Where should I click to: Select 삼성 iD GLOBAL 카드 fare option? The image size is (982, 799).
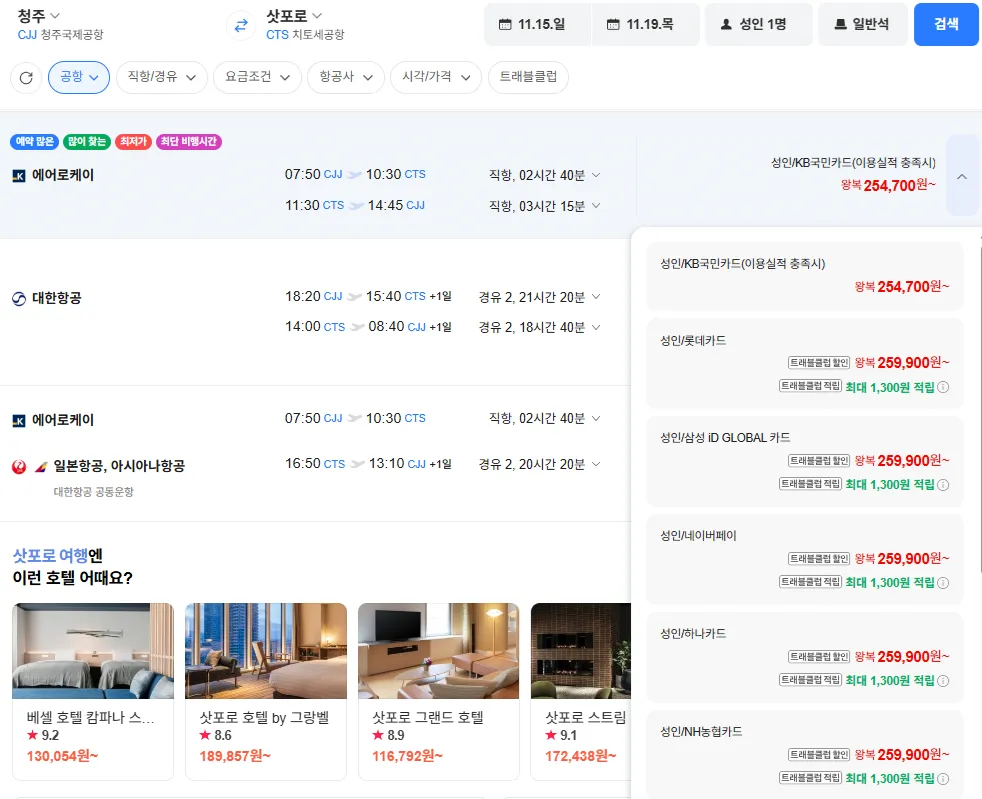click(805, 461)
